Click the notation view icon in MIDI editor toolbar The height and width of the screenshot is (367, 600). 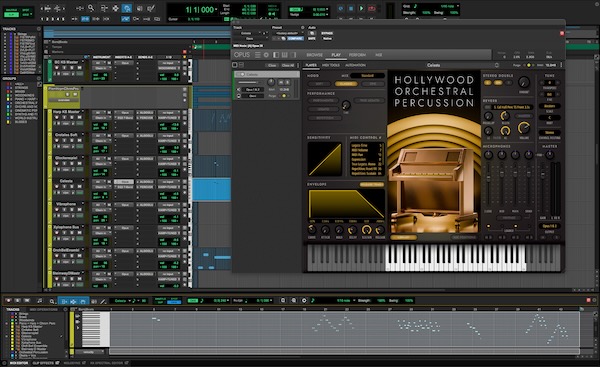[x=39, y=301]
